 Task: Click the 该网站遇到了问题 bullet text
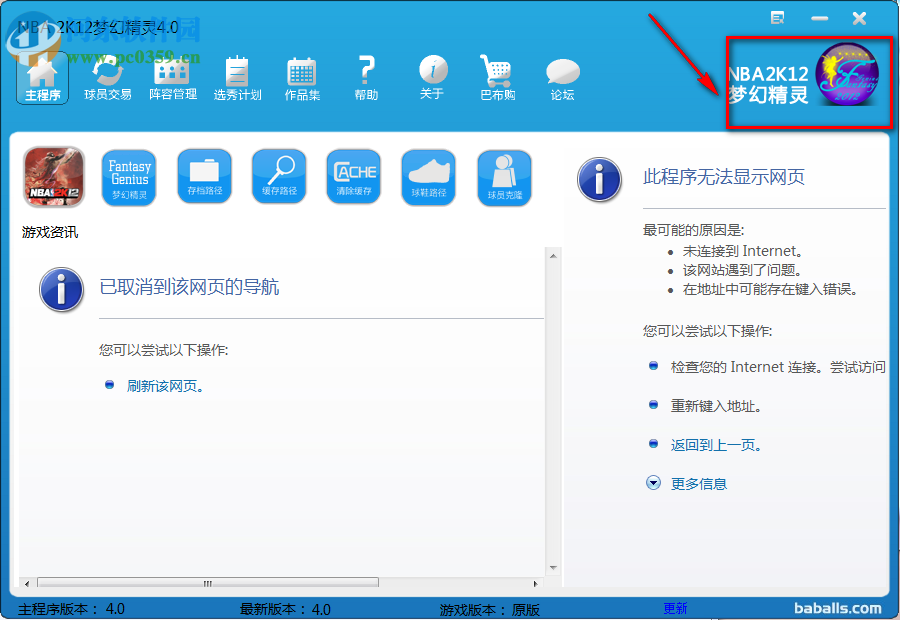click(x=742, y=270)
